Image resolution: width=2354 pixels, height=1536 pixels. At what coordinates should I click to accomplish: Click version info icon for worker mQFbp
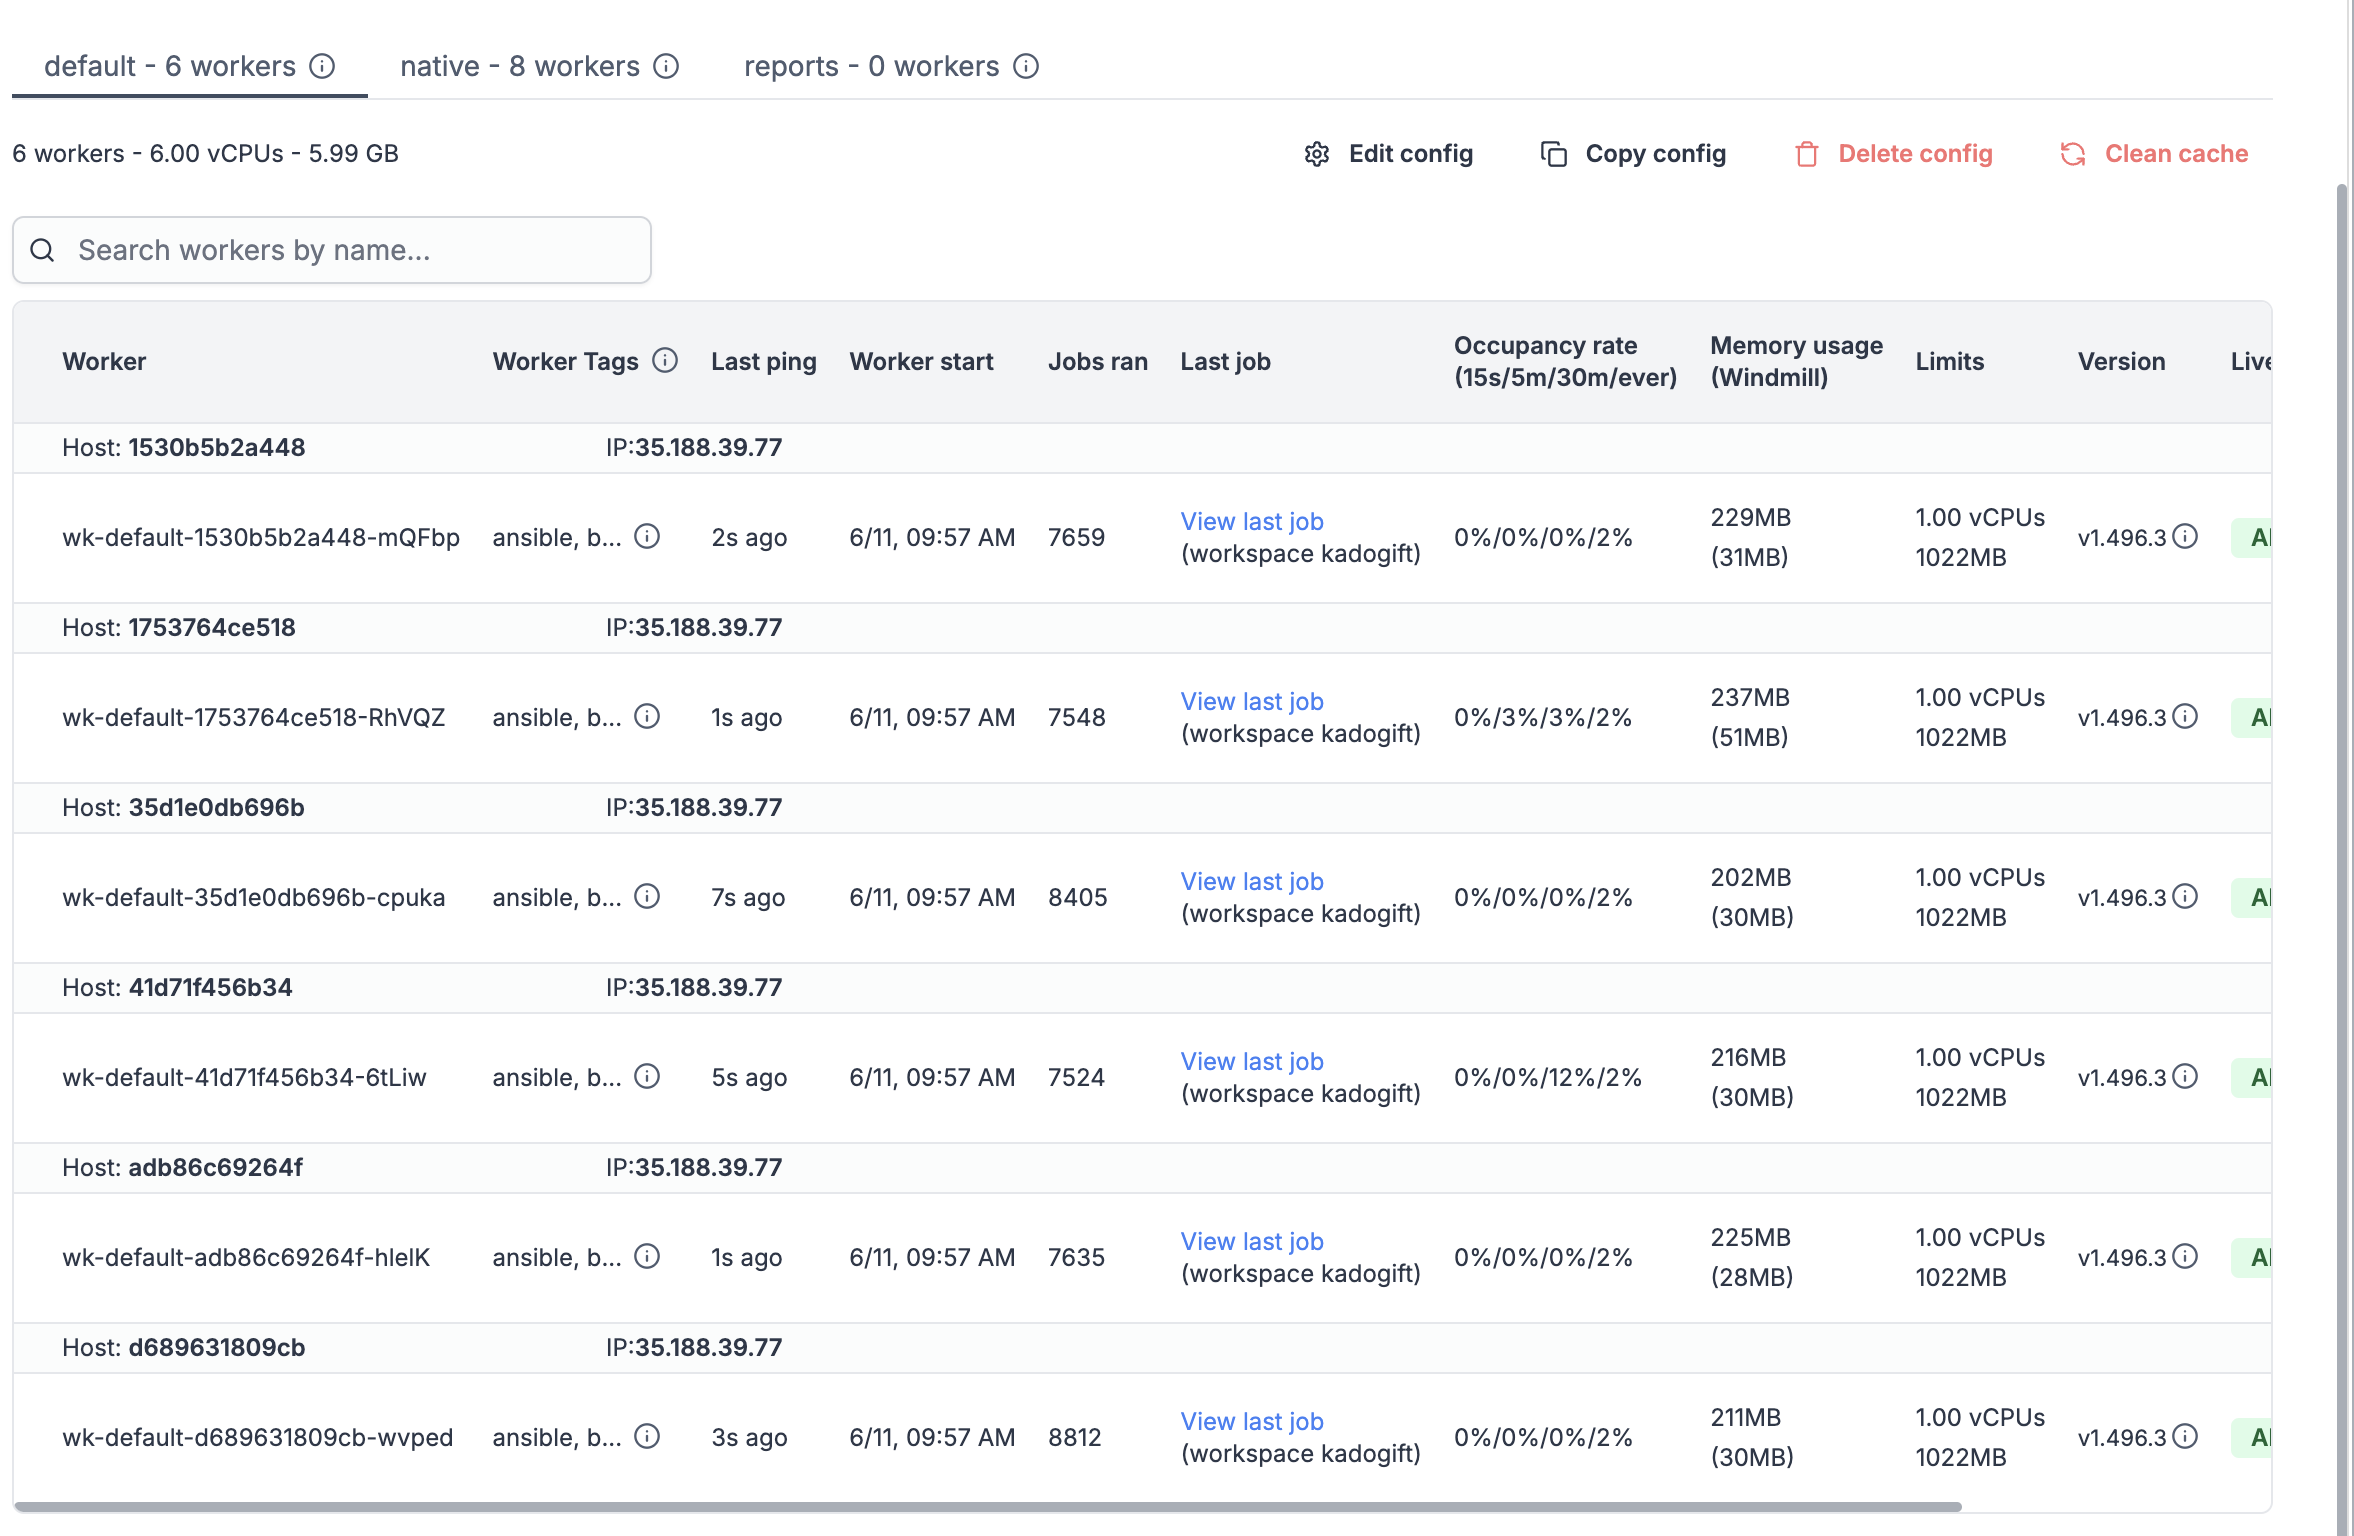coord(2186,537)
